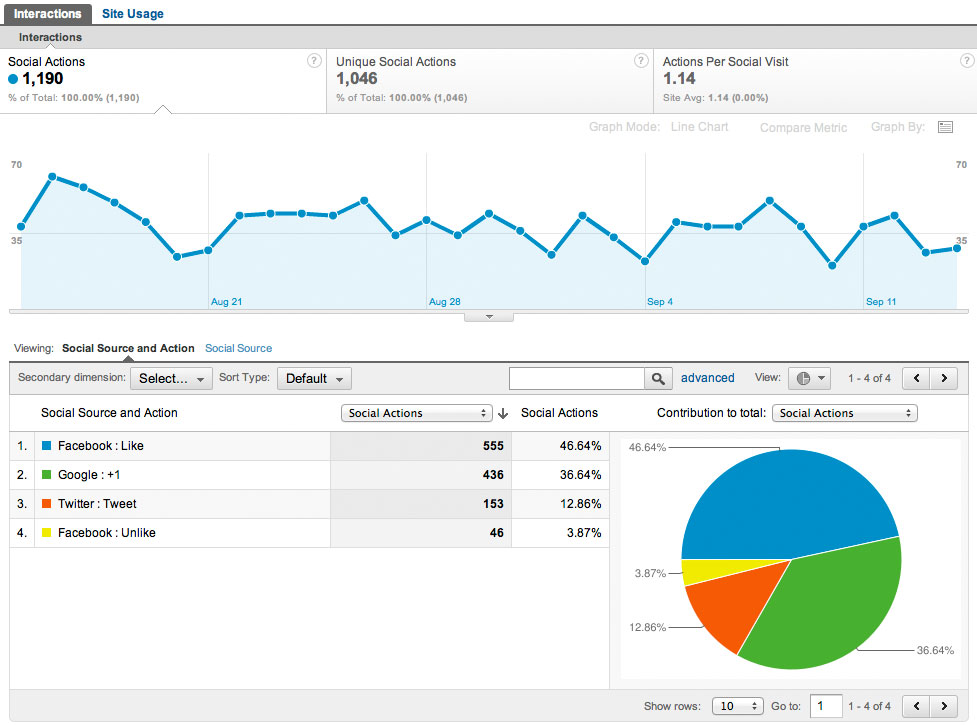Click the 36.64% table cell
The width and height of the screenshot is (977, 725).
(x=560, y=475)
